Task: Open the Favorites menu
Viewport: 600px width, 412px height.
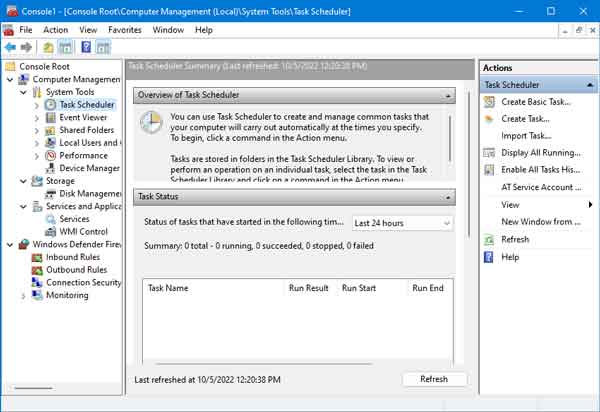Action: point(125,30)
